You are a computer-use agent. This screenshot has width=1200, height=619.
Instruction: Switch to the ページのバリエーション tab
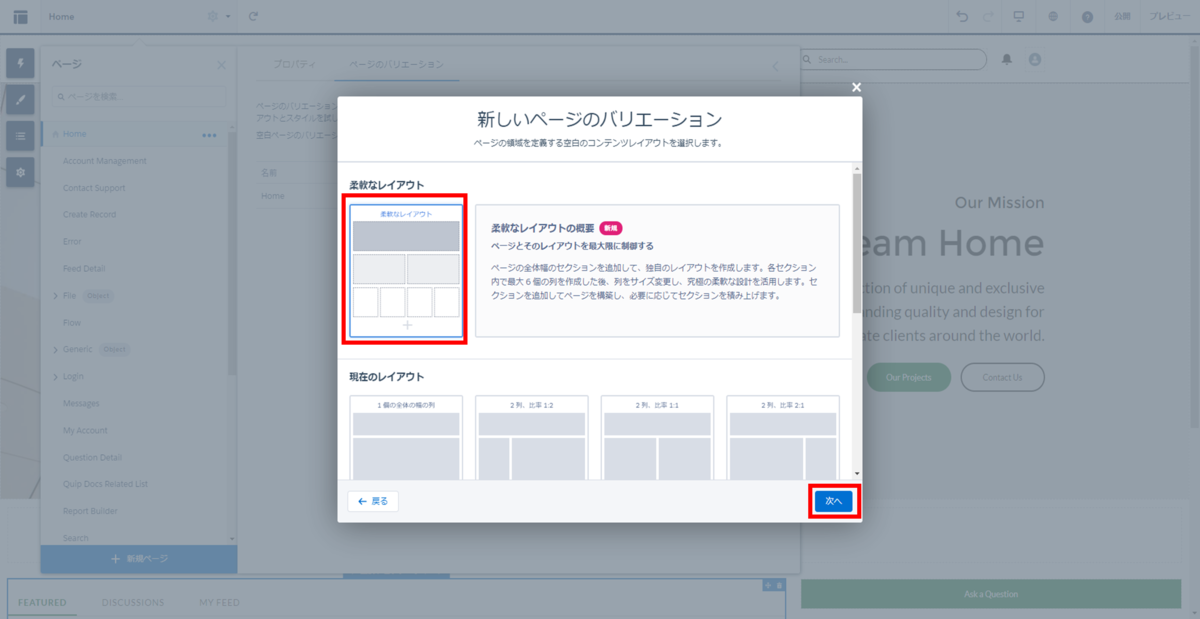(x=396, y=64)
